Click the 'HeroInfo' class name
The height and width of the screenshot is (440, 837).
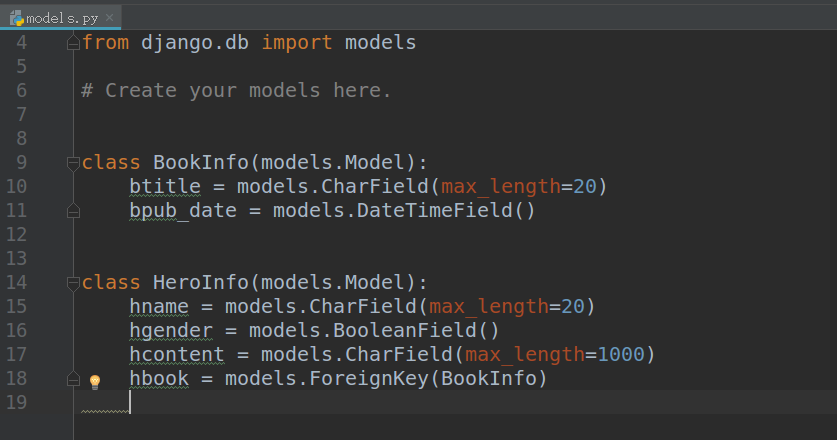[201, 282]
